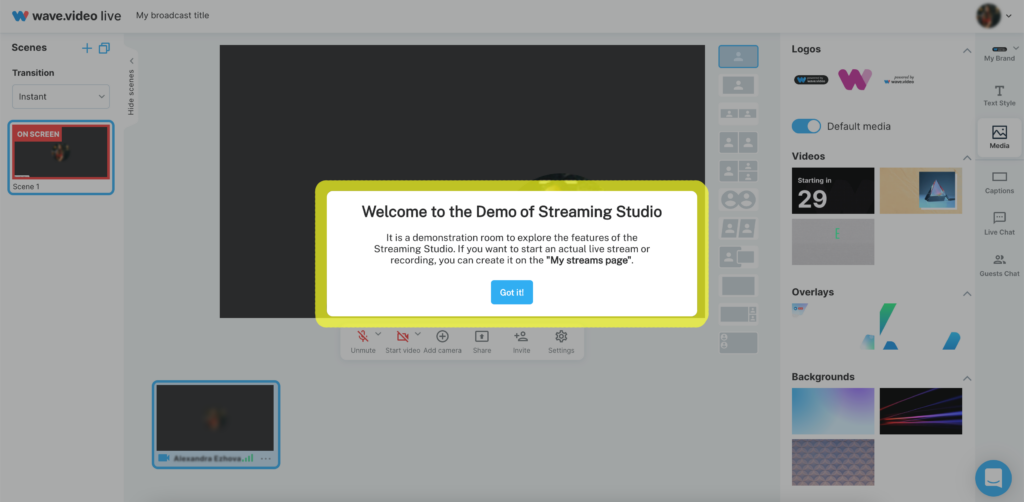Open the support chat bubble
1024x502 pixels.
pyautogui.click(x=993, y=478)
